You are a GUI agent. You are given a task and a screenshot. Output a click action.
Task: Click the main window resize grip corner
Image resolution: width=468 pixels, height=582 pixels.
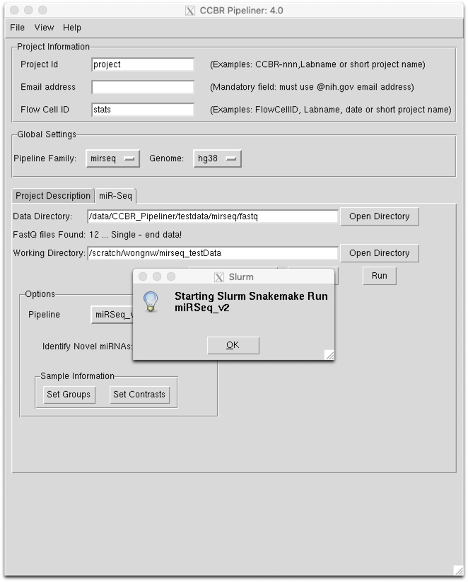point(459,570)
